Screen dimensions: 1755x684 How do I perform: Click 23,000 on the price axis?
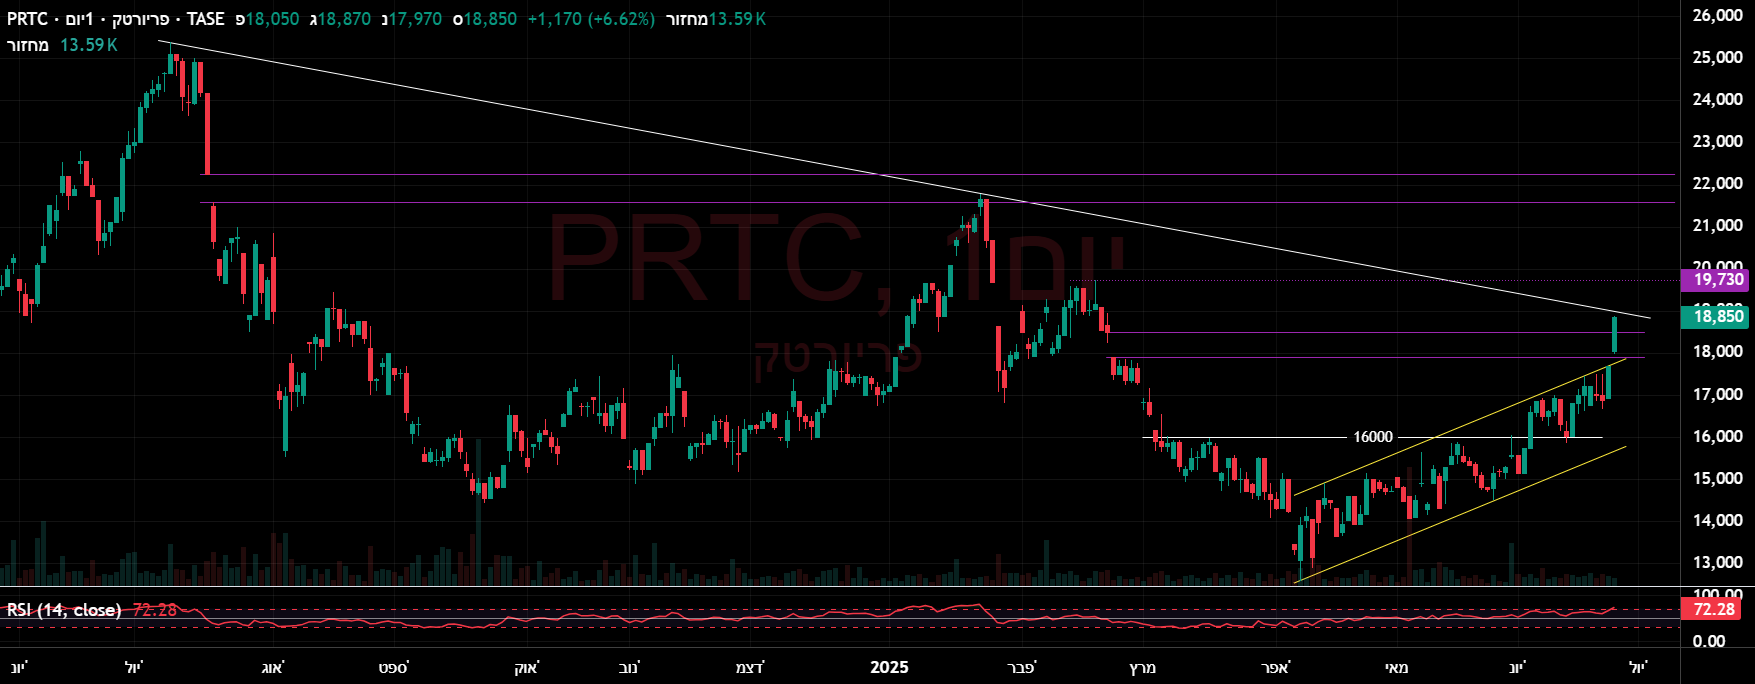[1717, 141]
